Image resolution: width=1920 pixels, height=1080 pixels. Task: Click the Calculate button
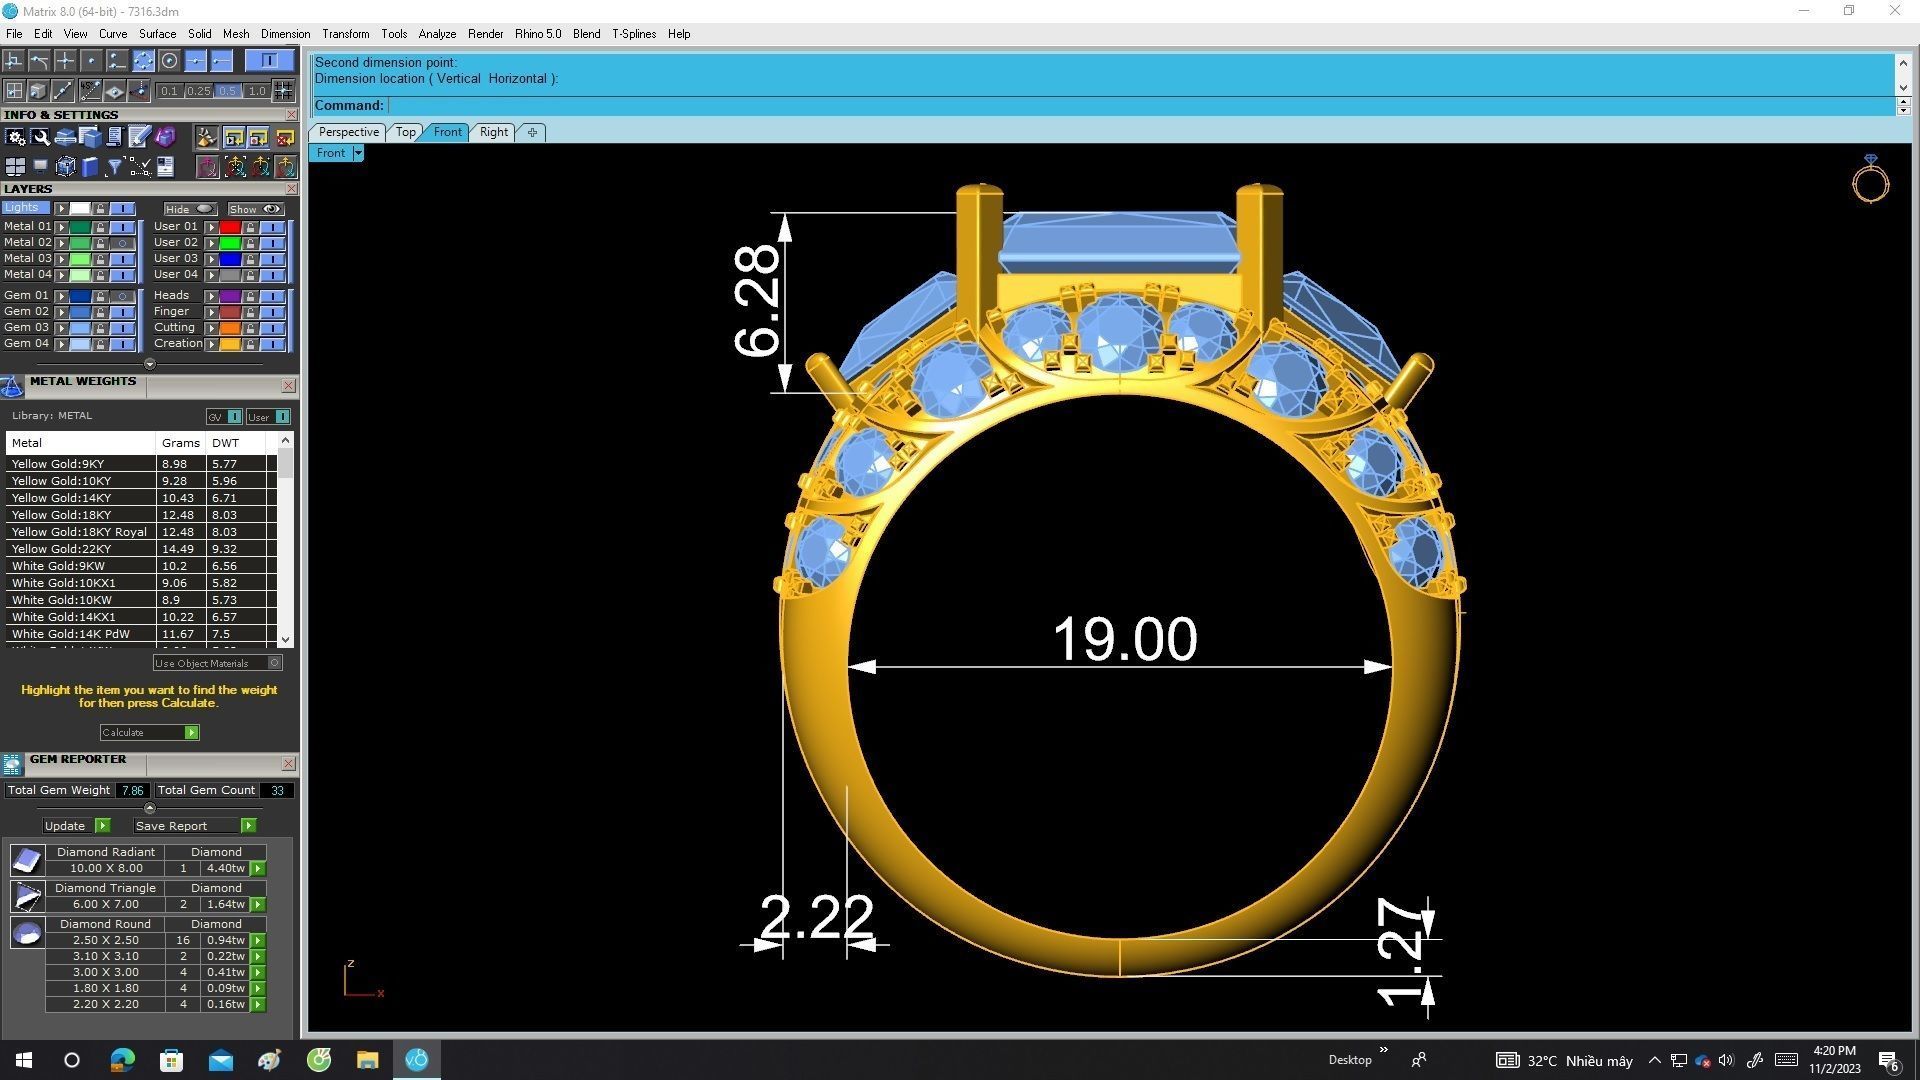[149, 733]
